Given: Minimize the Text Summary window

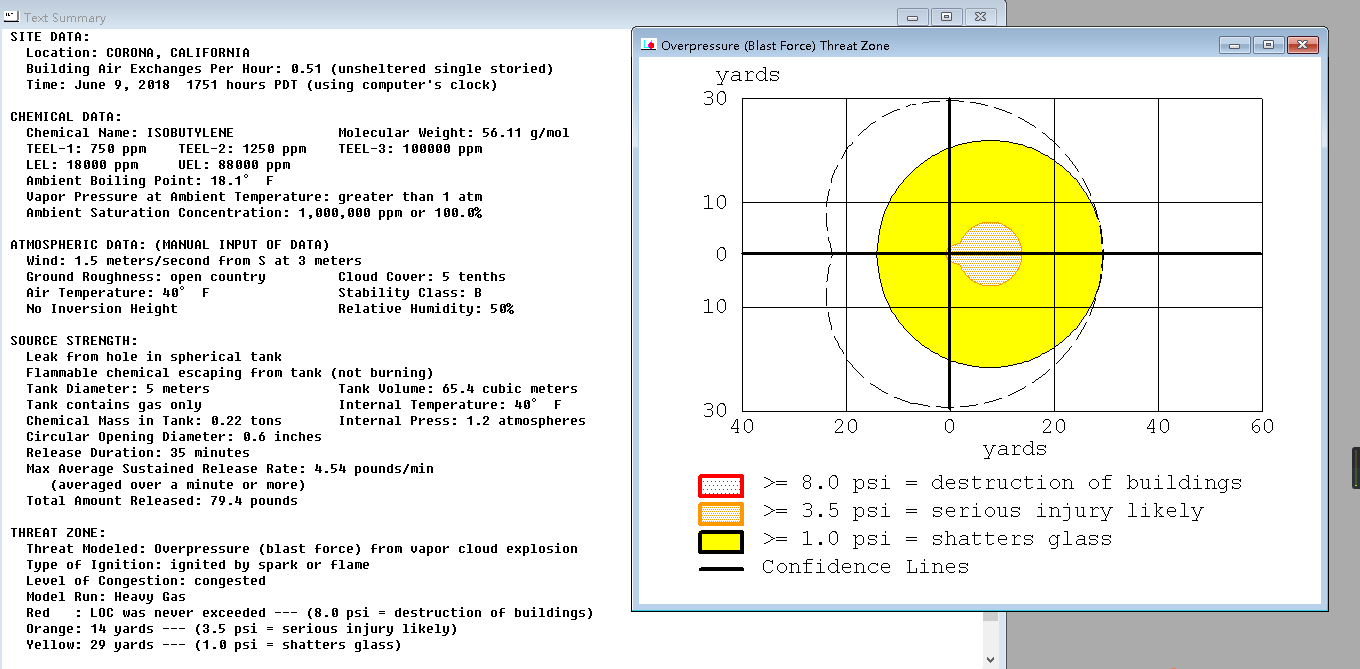Looking at the screenshot, I should (914, 16).
